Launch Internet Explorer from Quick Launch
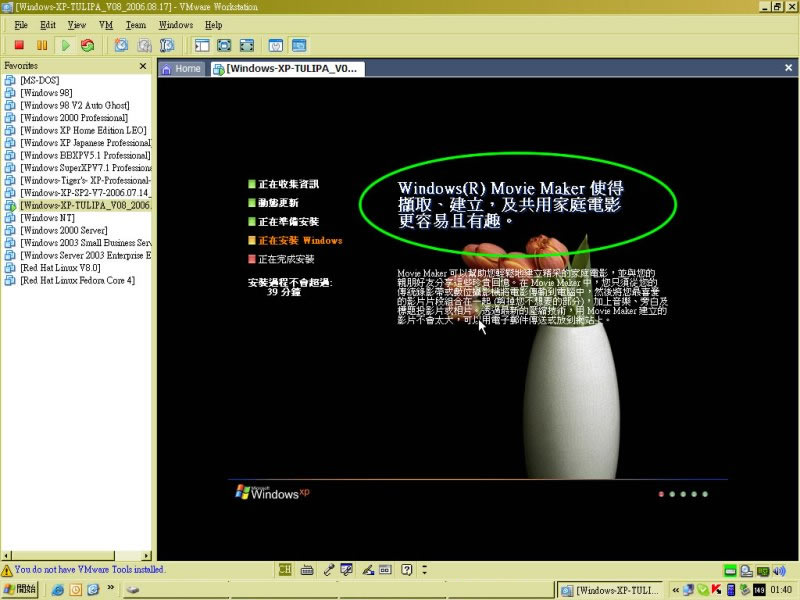The width and height of the screenshot is (800, 600). point(58,590)
